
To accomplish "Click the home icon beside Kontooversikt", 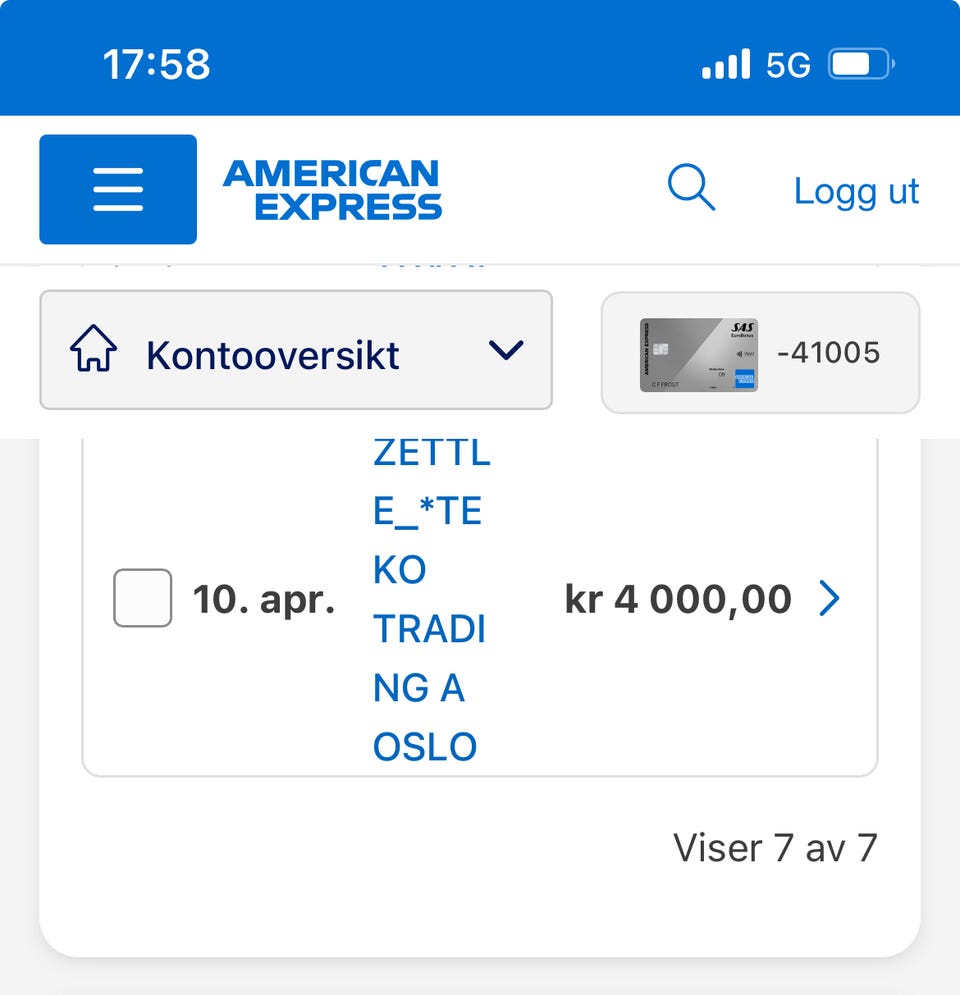I will click(93, 352).
